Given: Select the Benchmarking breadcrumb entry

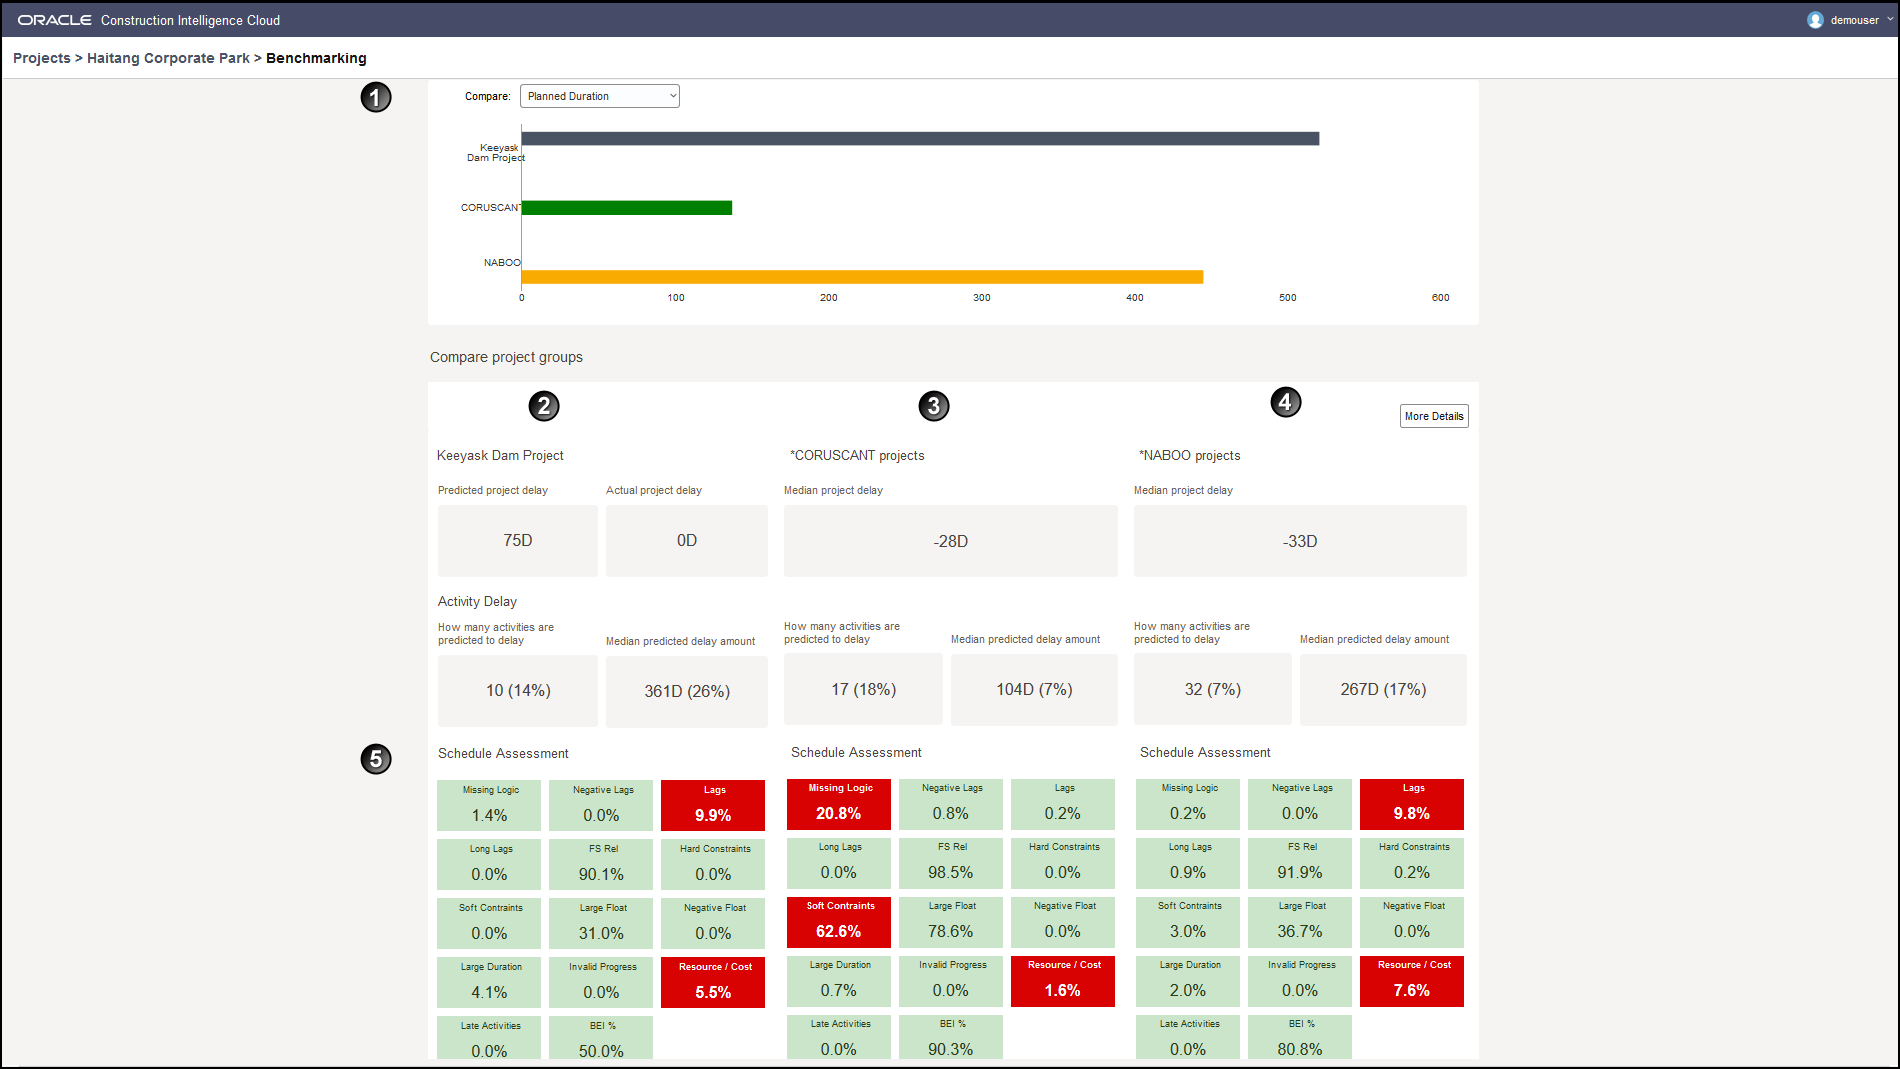Looking at the screenshot, I should tap(316, 58).
